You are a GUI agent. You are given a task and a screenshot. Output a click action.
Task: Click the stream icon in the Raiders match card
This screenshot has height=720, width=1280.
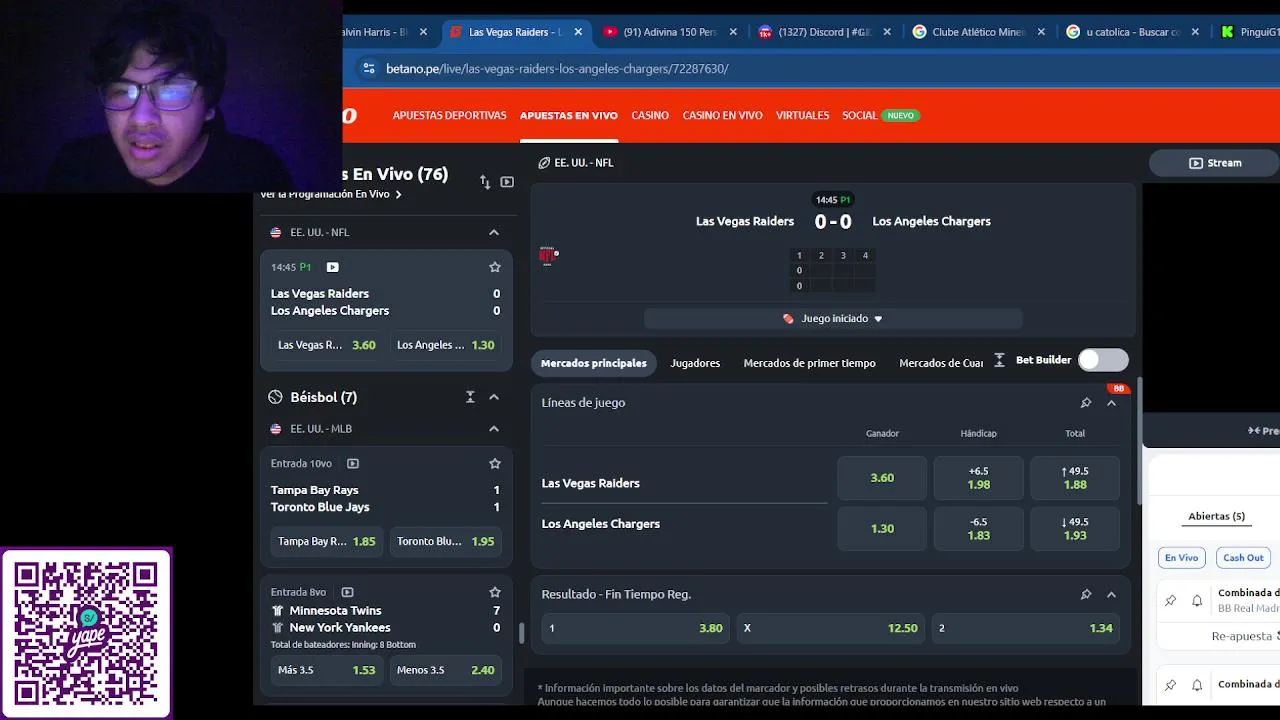332,267
